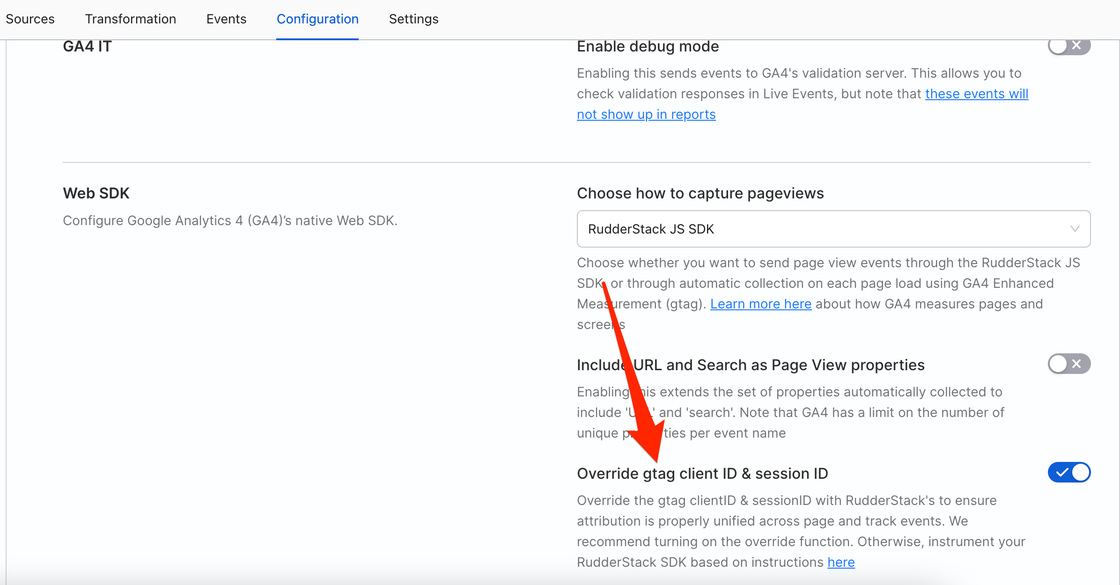Screen dimensions: 1120x585
Task: Click the 'Enable debug mode' label
Action: pyautogui.click(x=648, y=46)
